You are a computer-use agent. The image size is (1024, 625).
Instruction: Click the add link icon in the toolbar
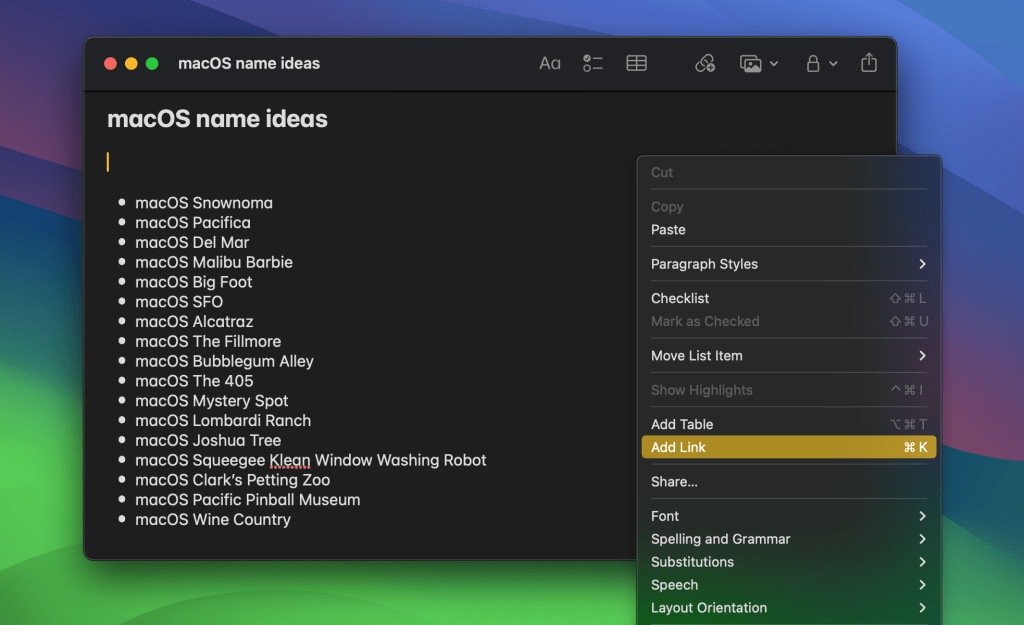(705, 63)
